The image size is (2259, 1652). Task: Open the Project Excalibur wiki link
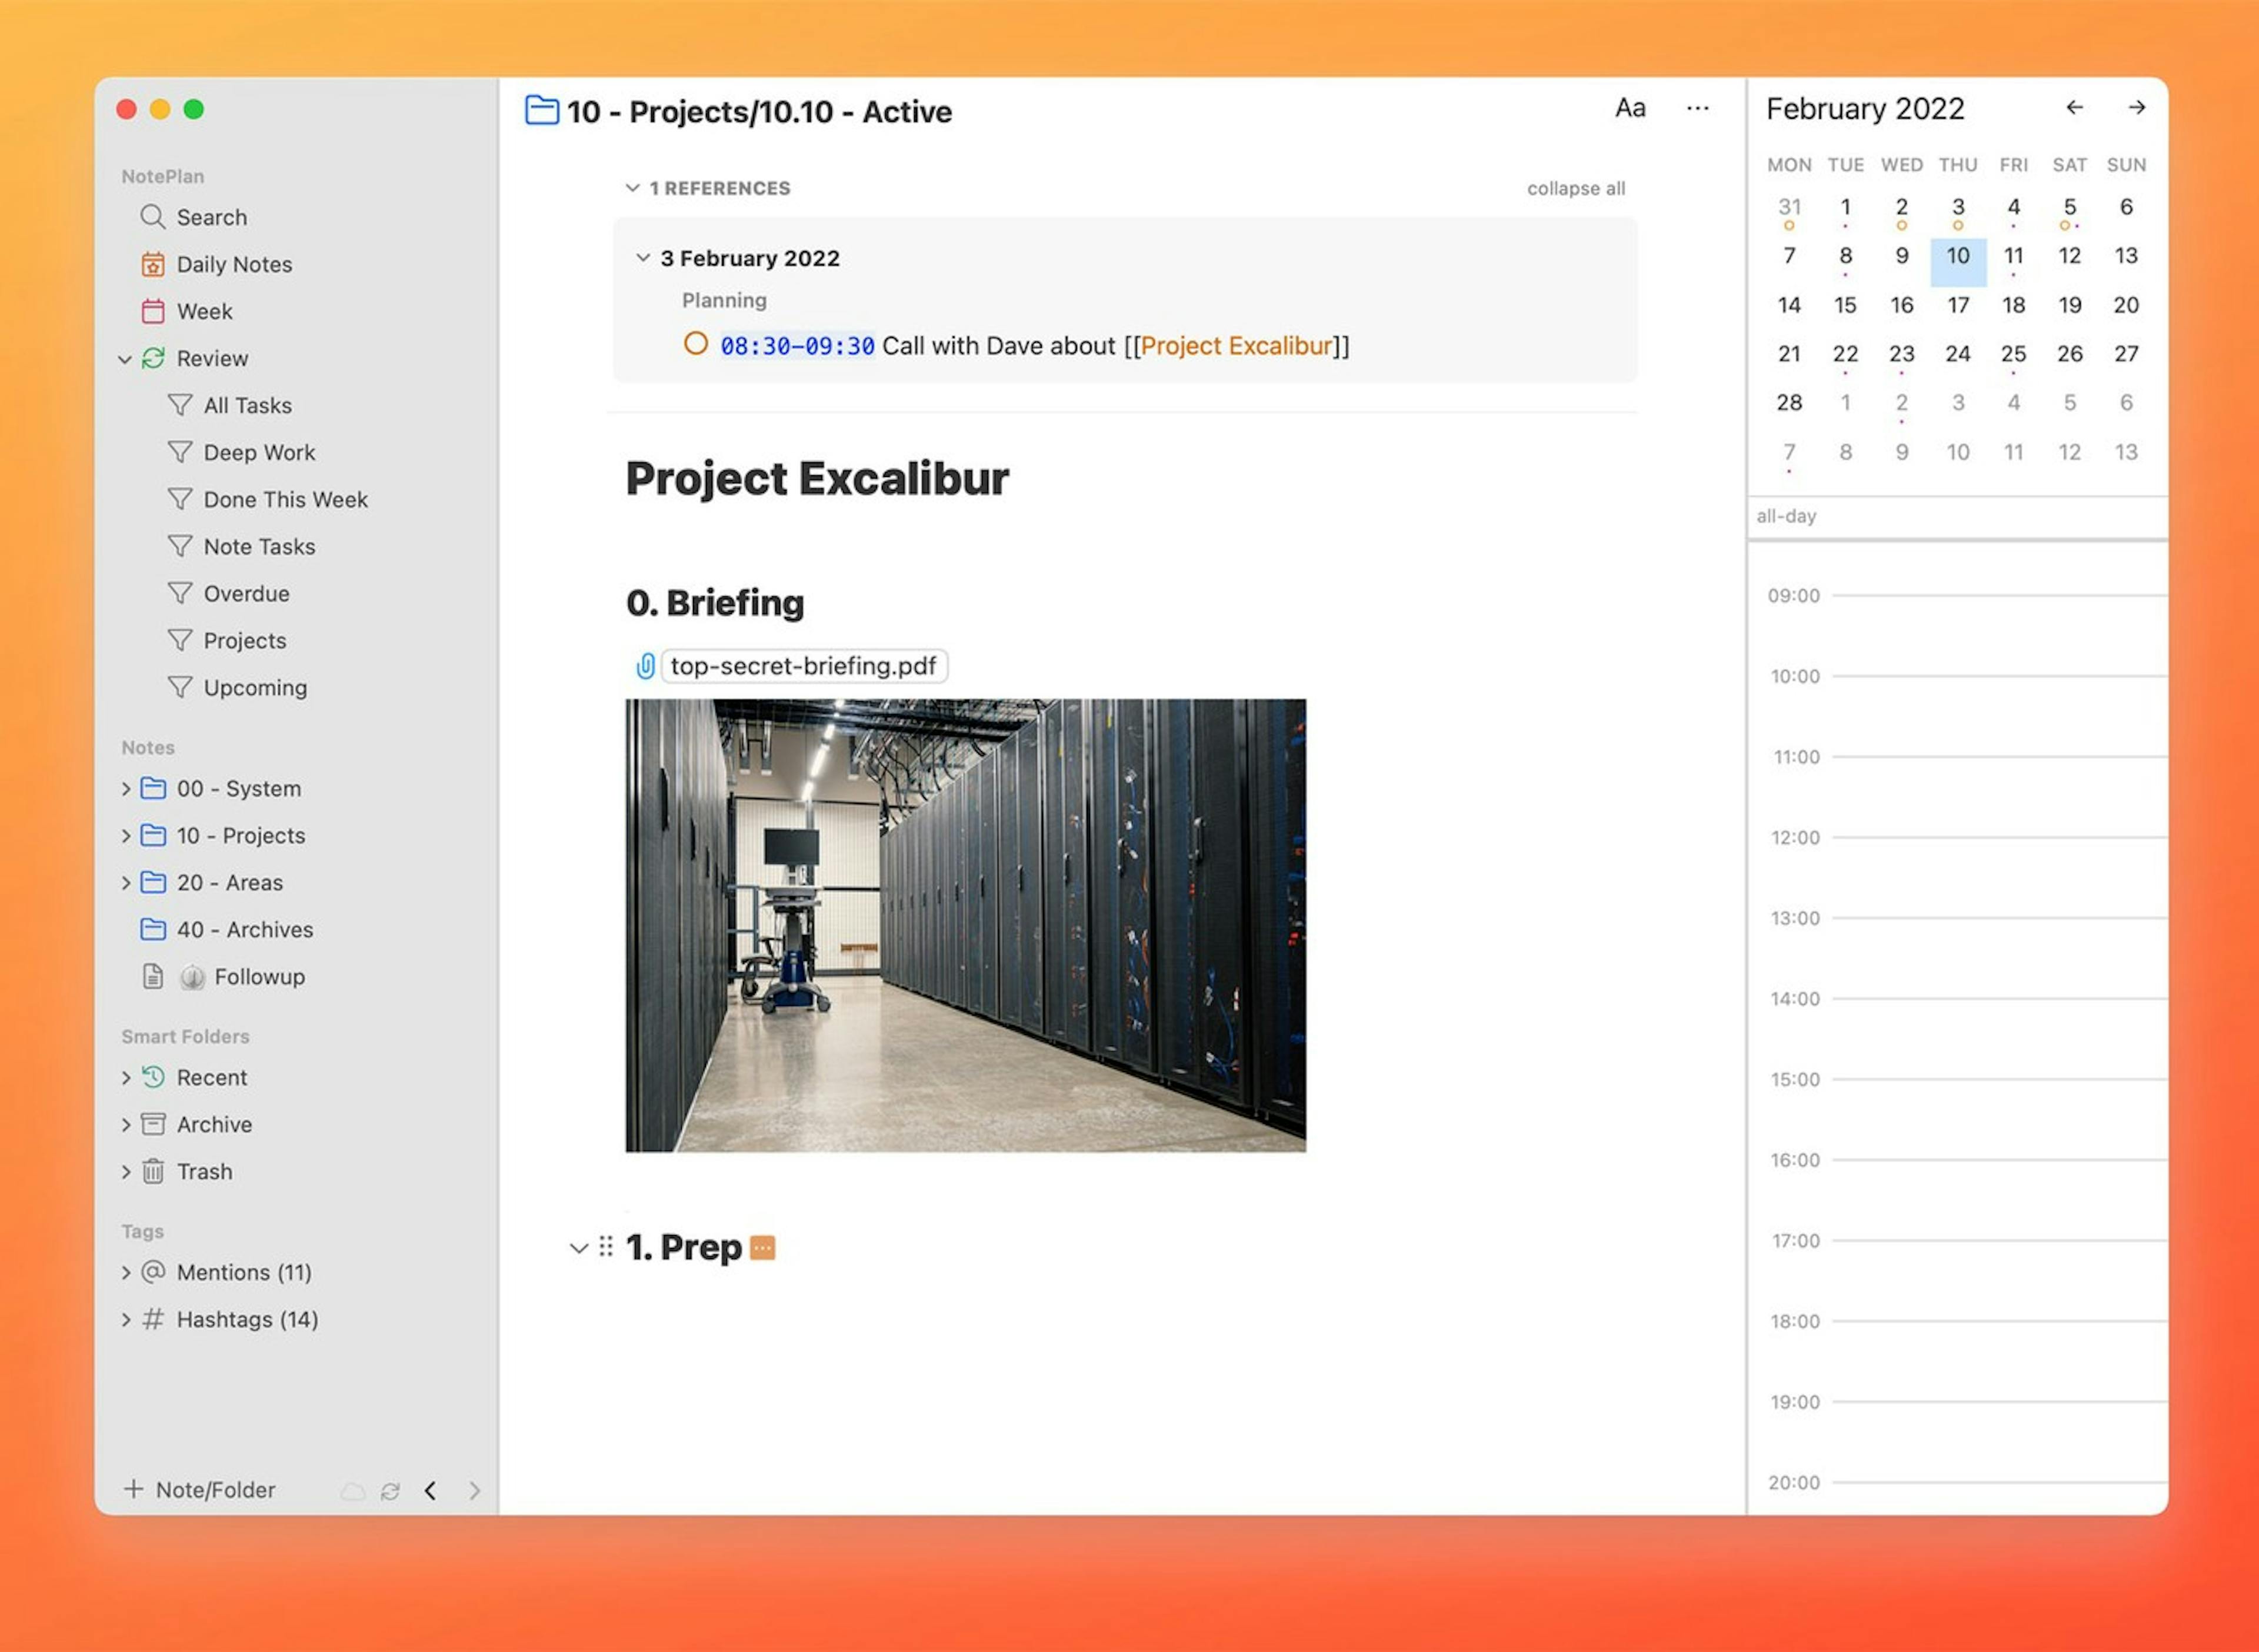1236,346
